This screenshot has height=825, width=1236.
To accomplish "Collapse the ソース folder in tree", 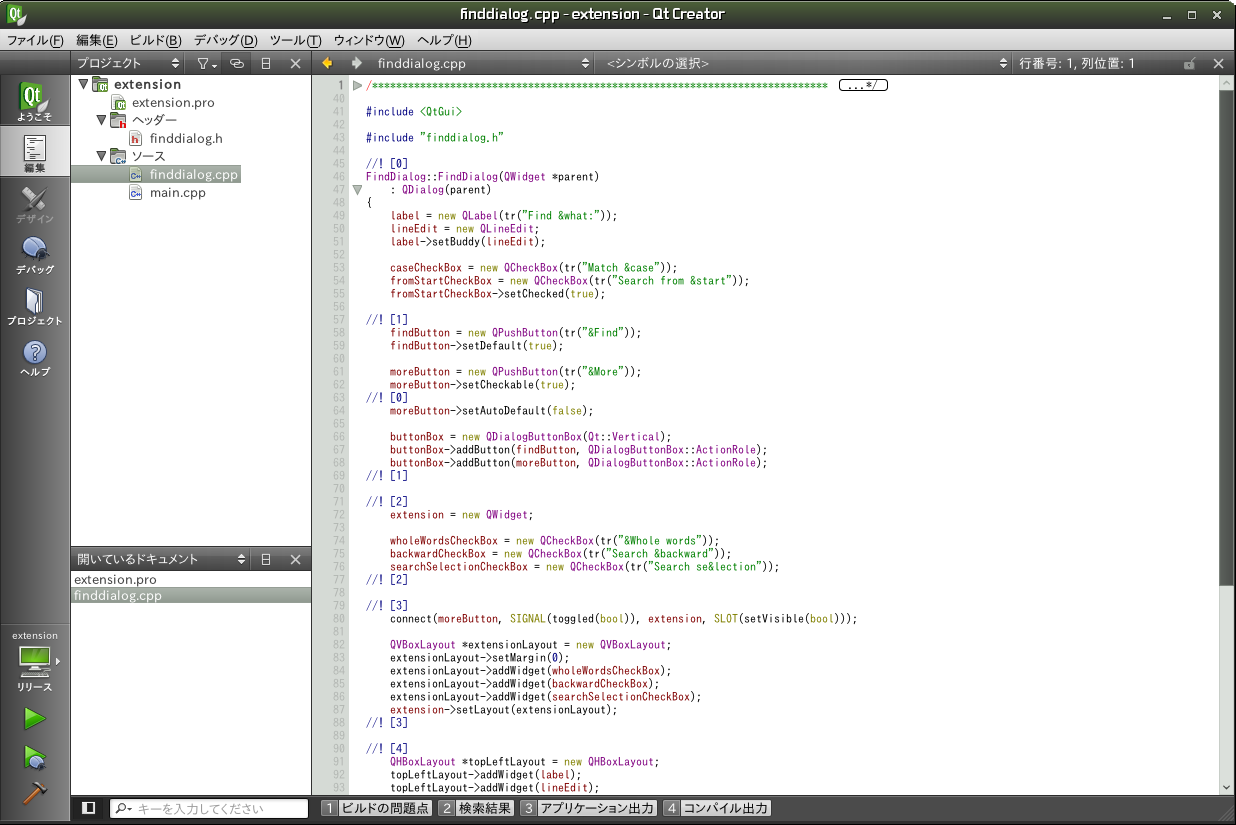I will pos(101,156).
